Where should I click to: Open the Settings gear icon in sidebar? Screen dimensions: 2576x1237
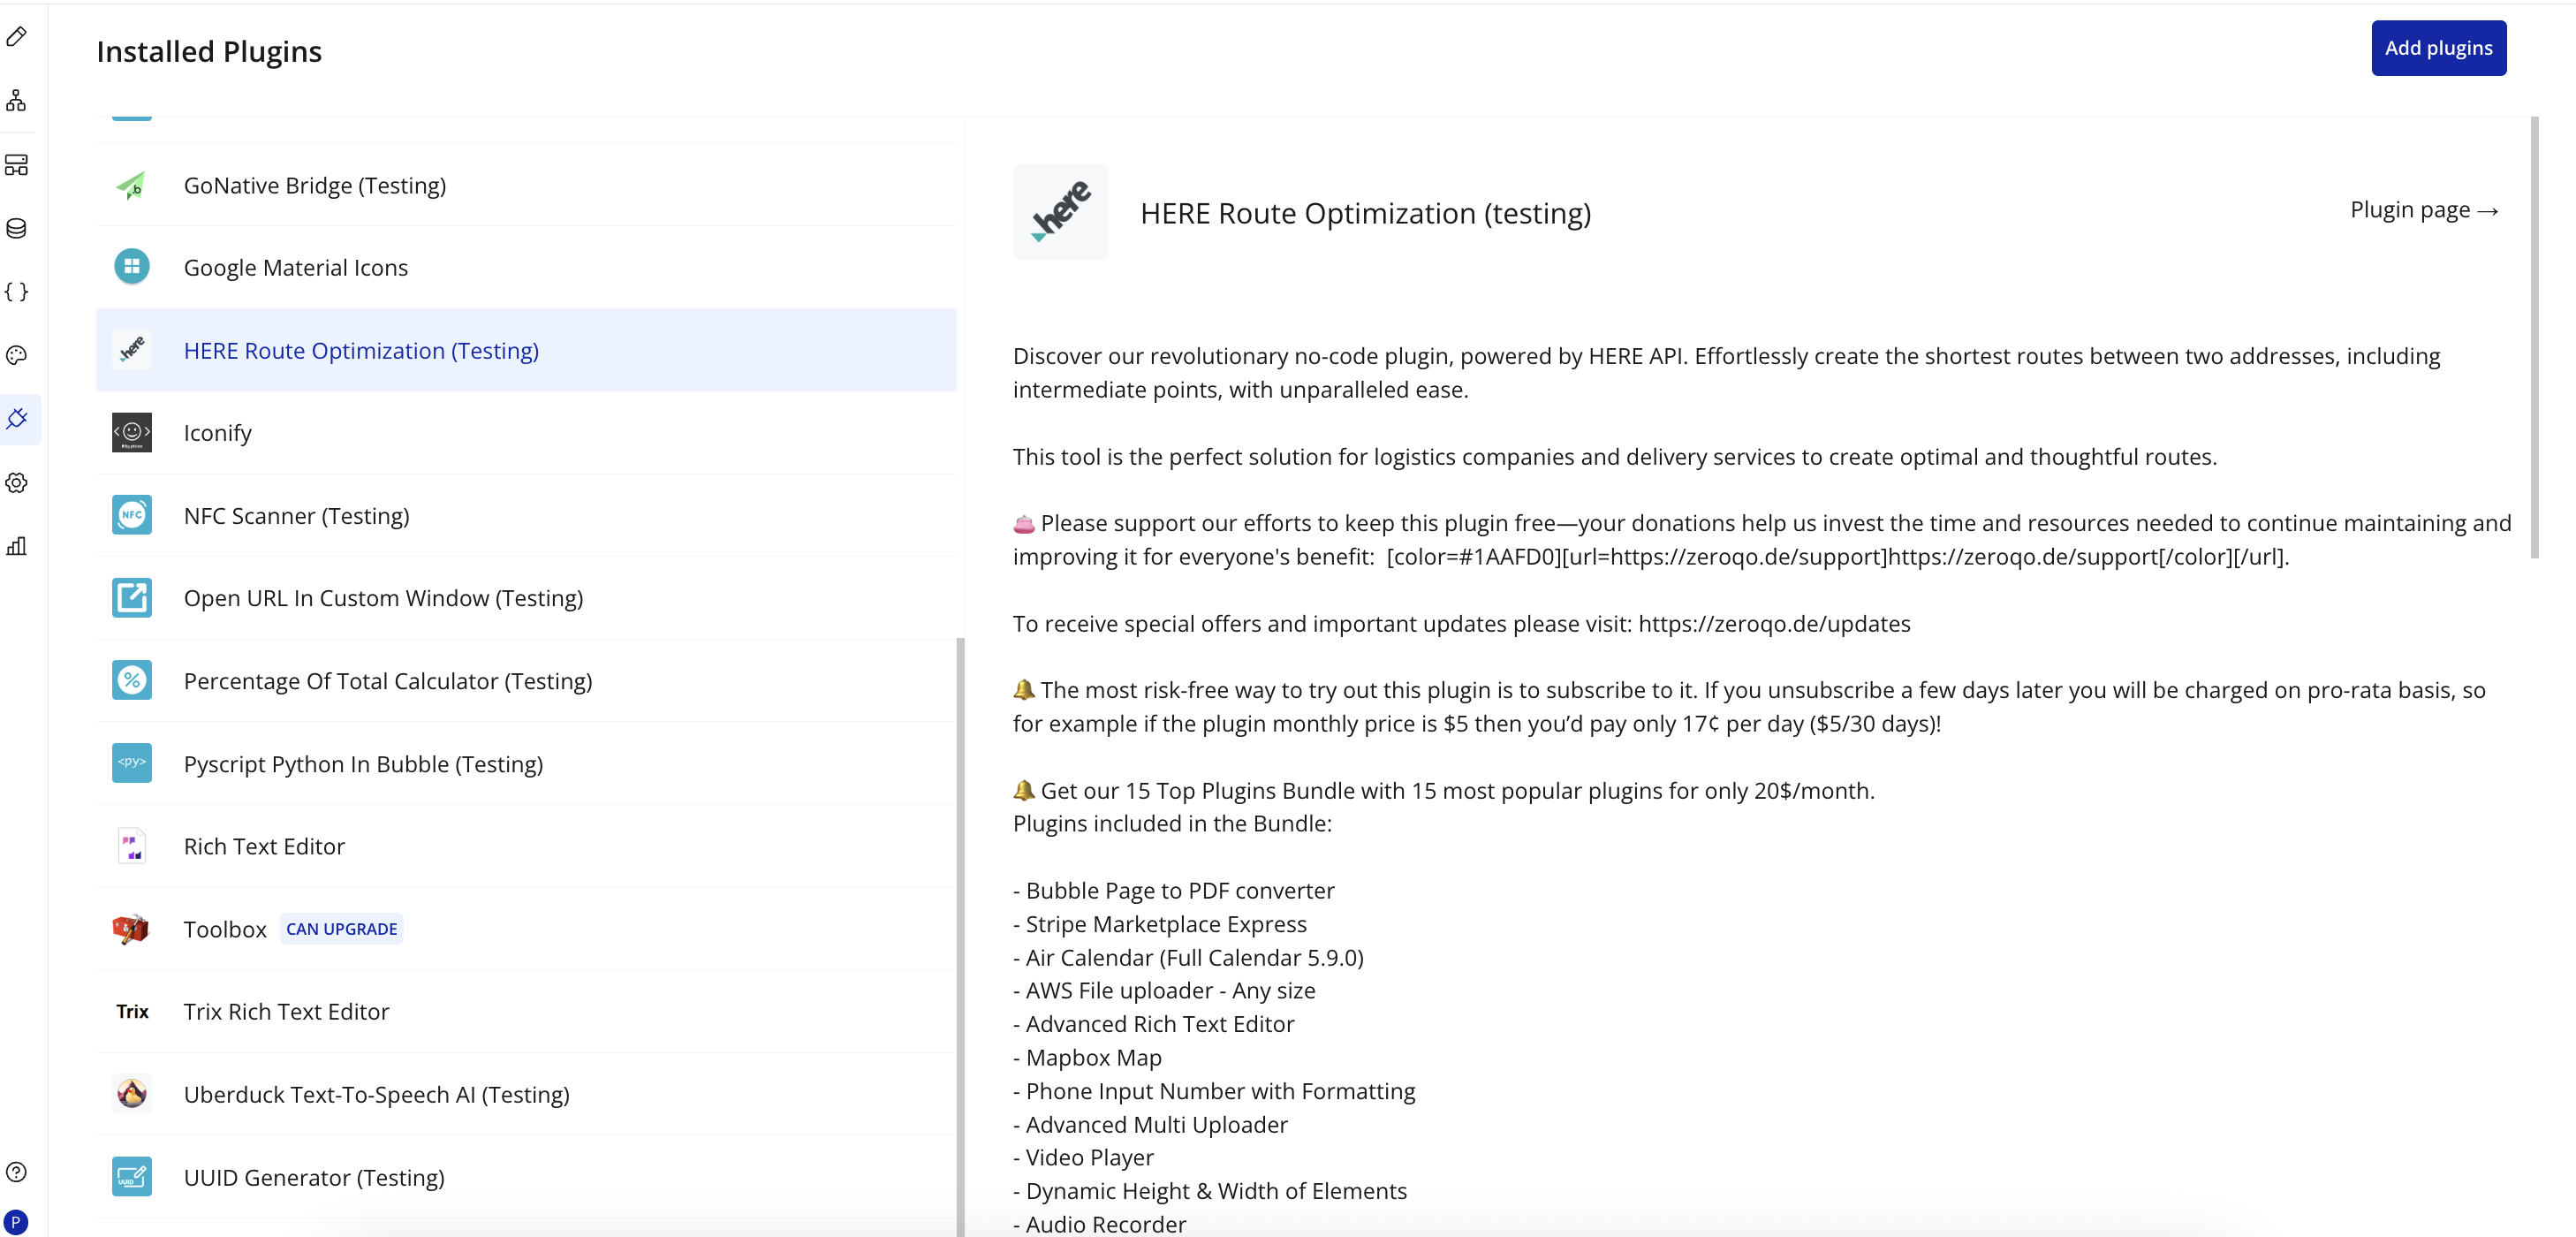click(17, 483)
